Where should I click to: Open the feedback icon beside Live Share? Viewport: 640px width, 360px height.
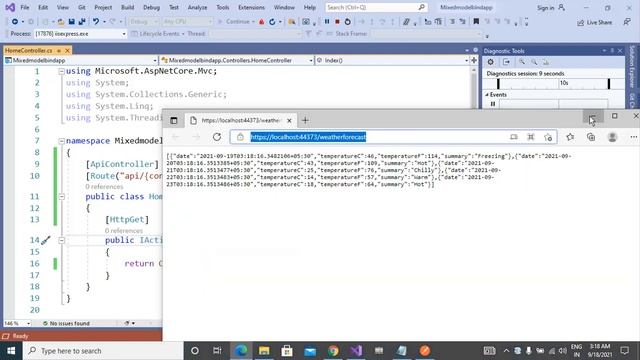[627, 22]
